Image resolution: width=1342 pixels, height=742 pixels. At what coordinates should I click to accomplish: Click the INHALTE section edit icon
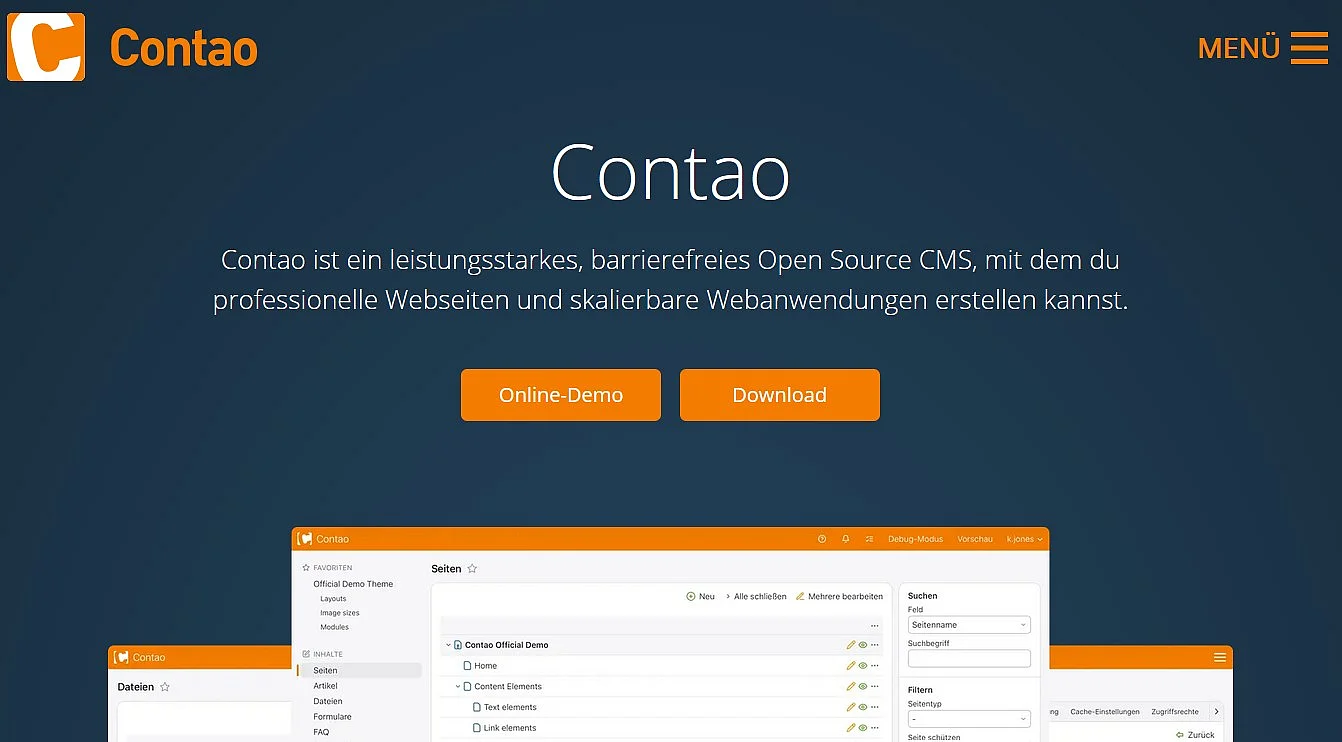306,654
